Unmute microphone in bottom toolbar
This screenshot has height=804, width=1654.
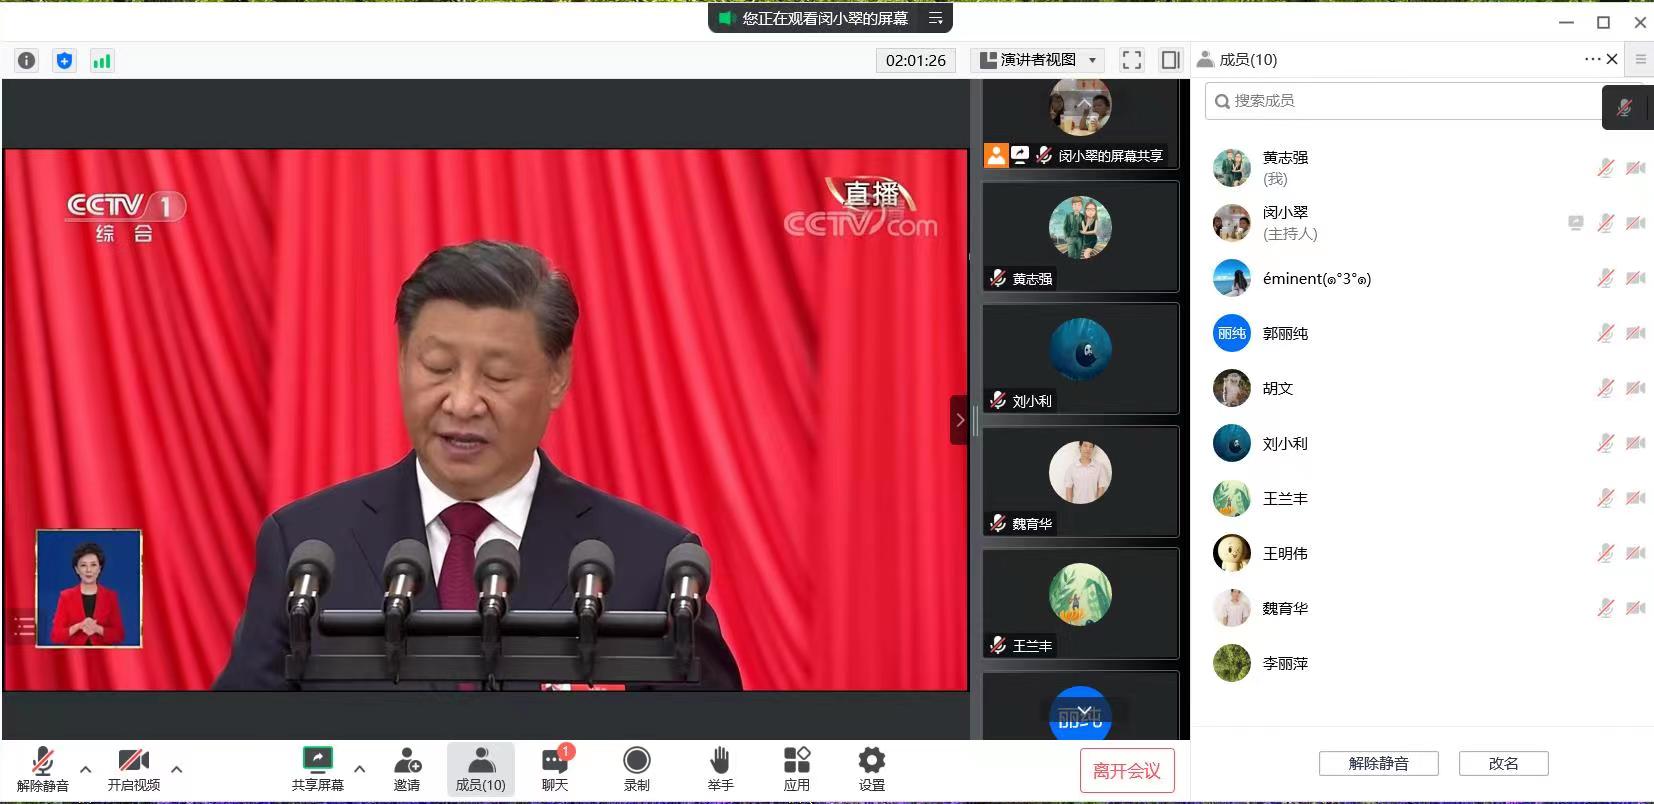tap(42, 769)
